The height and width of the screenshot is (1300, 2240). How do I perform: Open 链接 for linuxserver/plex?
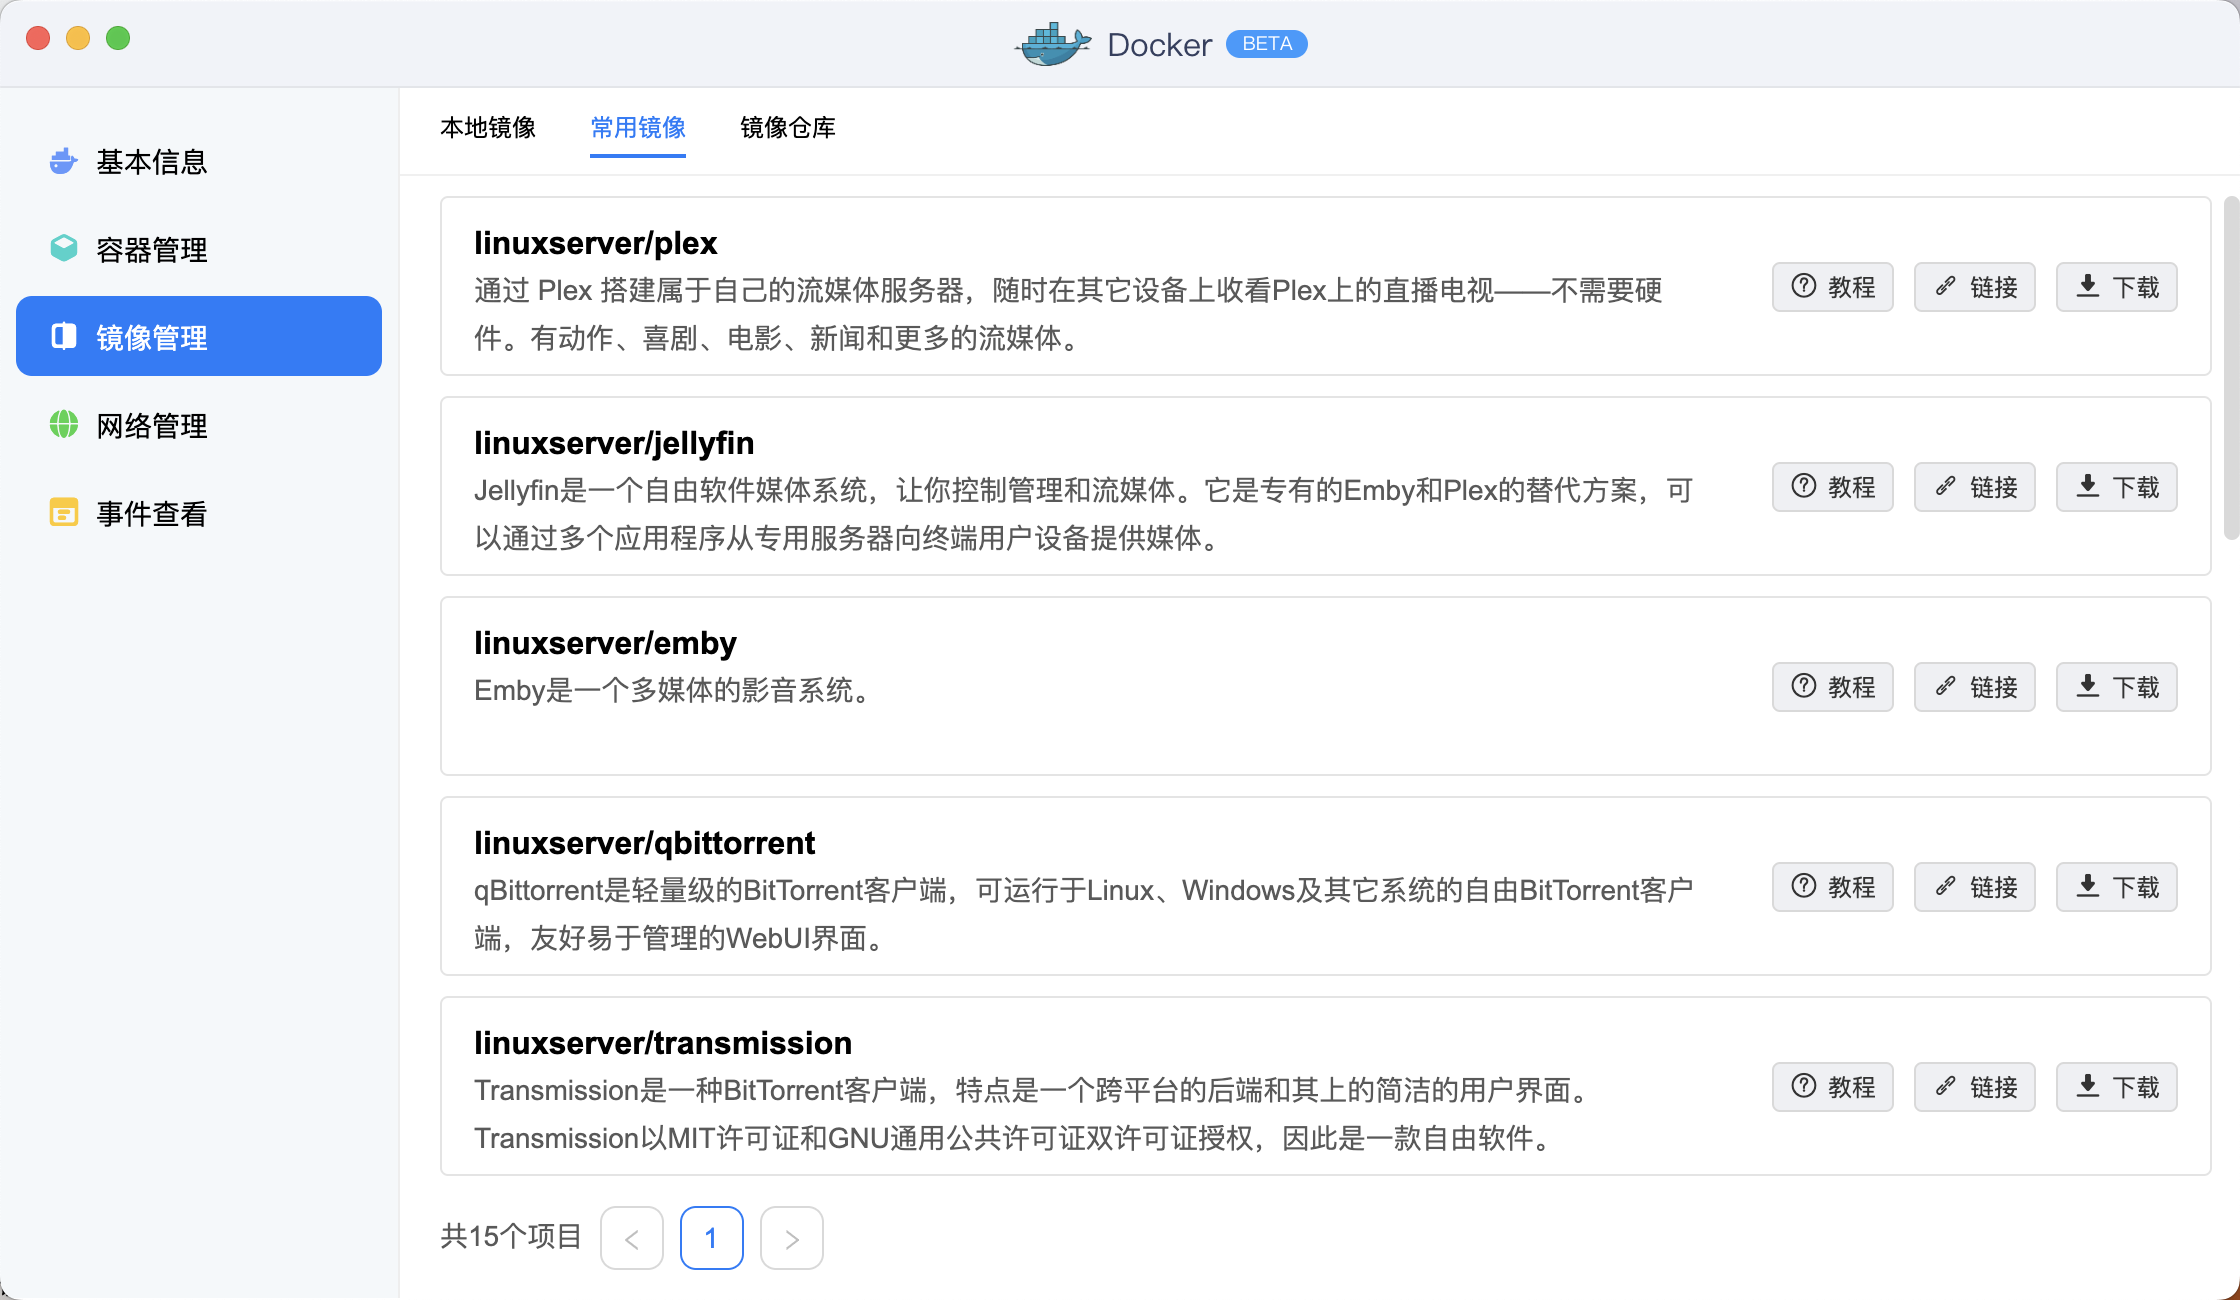[x=1975, y=287]
